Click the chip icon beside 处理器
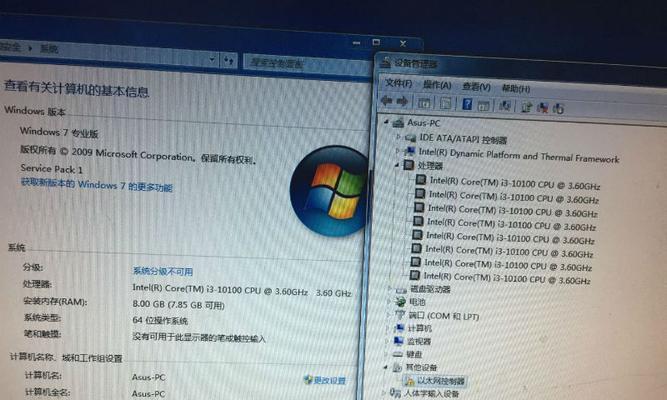667x400 pixels. 409,165
